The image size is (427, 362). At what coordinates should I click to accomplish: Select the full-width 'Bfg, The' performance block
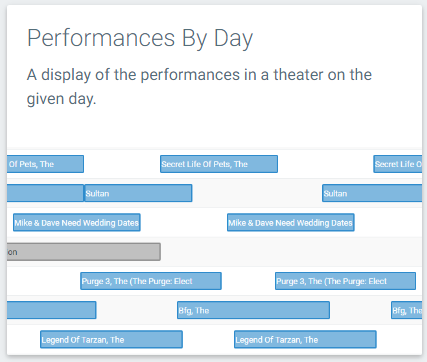pos(253,310)
